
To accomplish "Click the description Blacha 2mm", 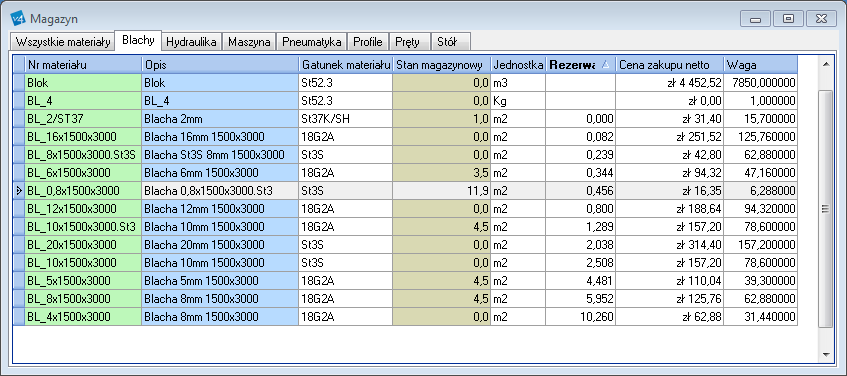I will (x=220, y=119).
